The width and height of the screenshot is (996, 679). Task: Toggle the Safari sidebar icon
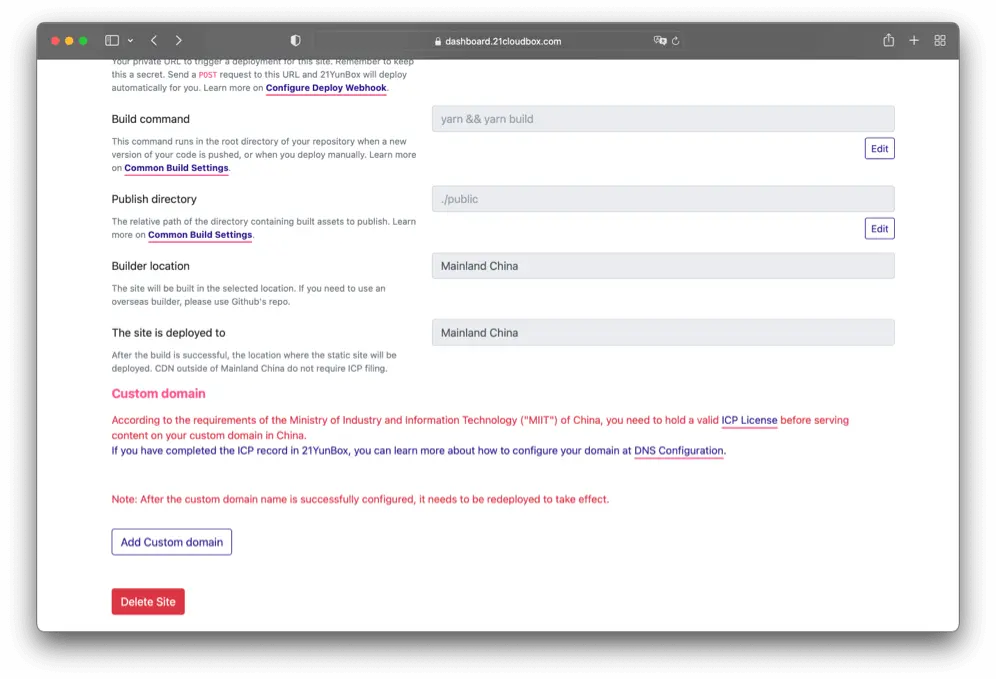pyautogui.click(x=111, y=41)
